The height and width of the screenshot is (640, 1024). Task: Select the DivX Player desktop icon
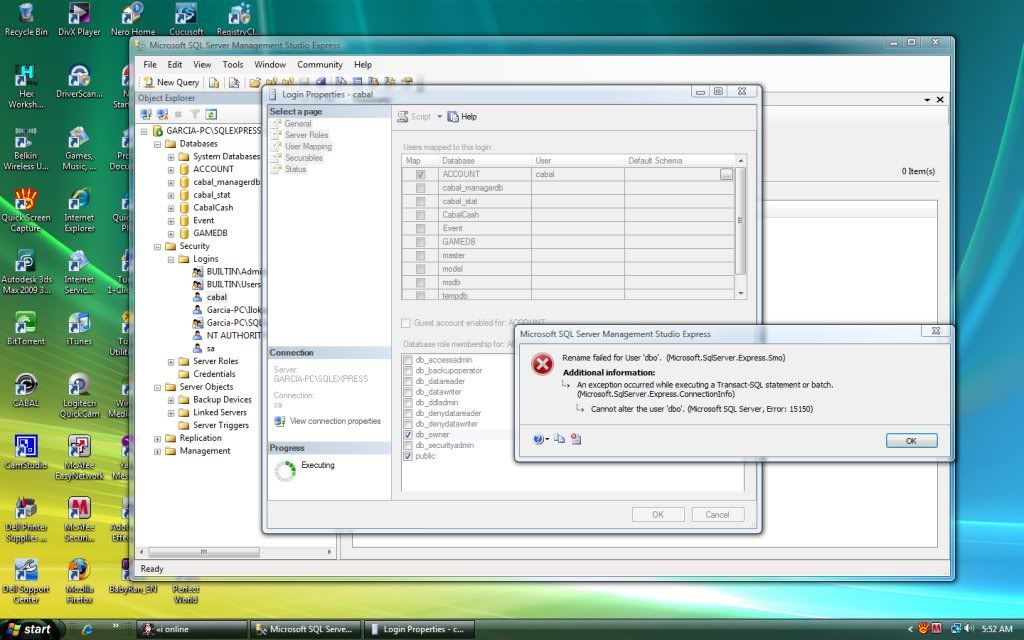[x=79, y=20]
